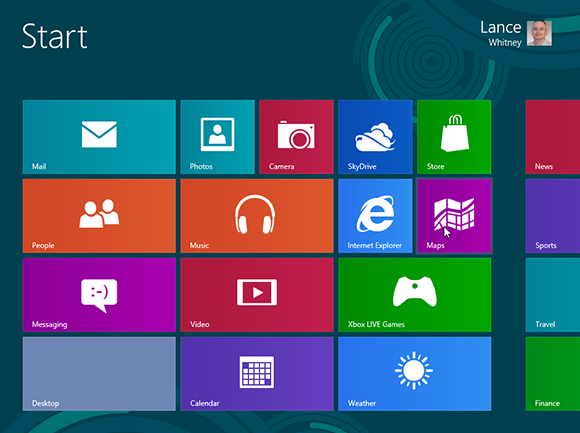This screenshot has height=433, width=580.
Task: Click Lance Whitney's account picture
Action: click(x=539, y=33)
